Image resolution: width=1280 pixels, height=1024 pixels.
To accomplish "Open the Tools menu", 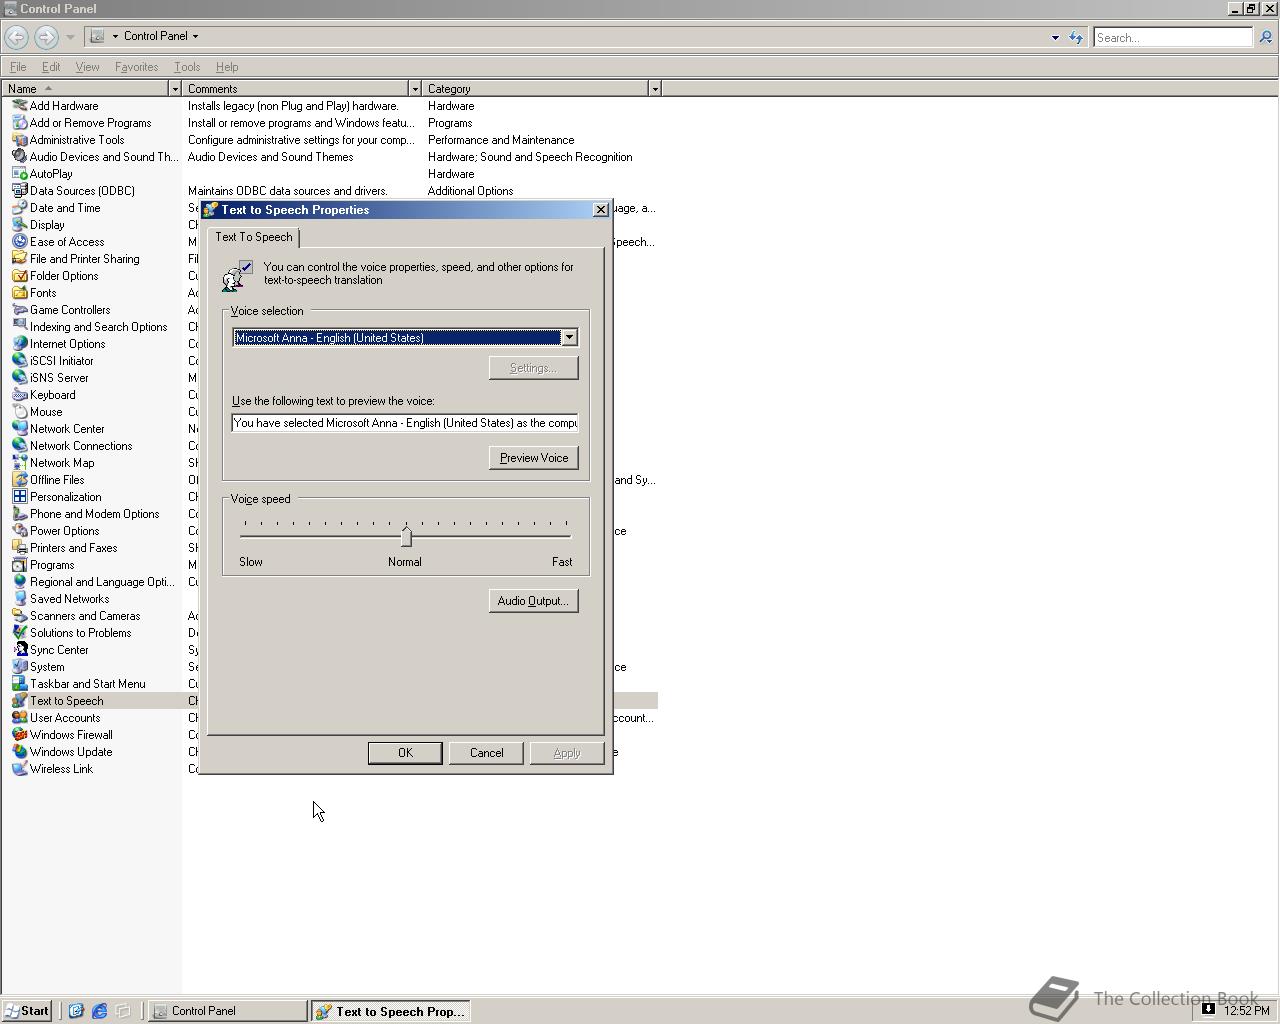I will 187,67.
